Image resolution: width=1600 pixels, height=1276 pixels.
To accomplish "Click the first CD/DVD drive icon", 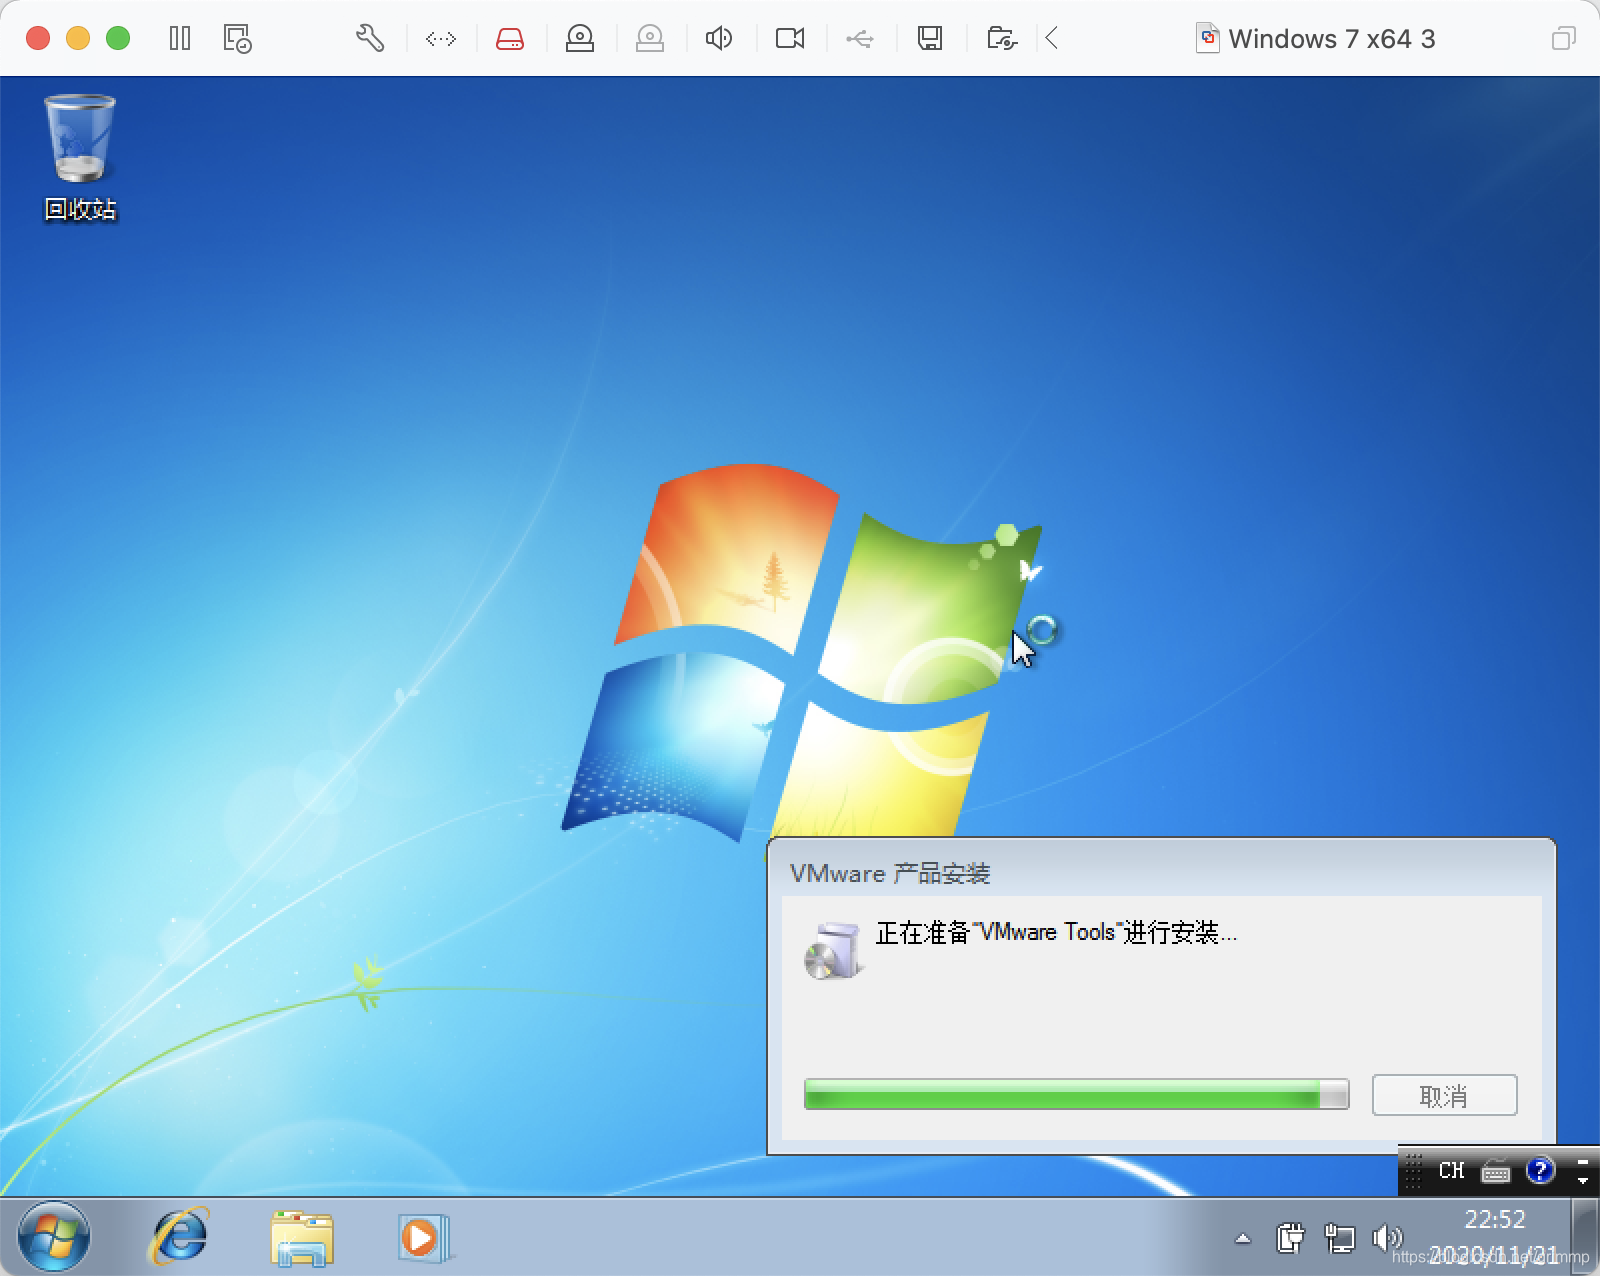I will coord(580,39).
